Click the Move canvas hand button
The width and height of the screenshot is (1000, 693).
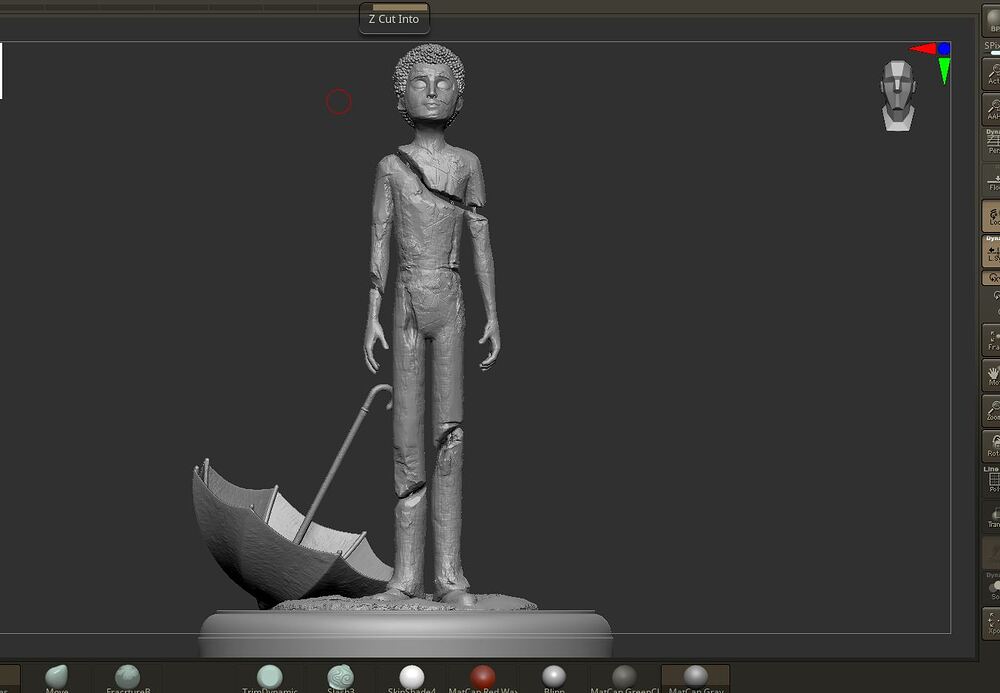click(x=991, y=375)
